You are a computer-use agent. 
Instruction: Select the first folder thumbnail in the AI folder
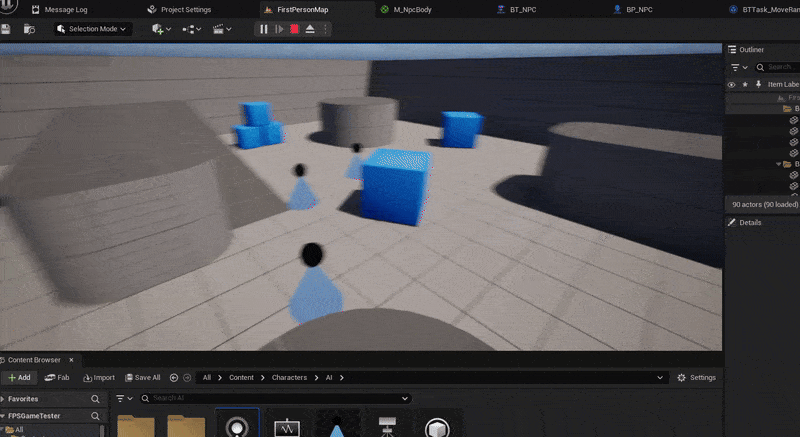click(x=136, y=425)
